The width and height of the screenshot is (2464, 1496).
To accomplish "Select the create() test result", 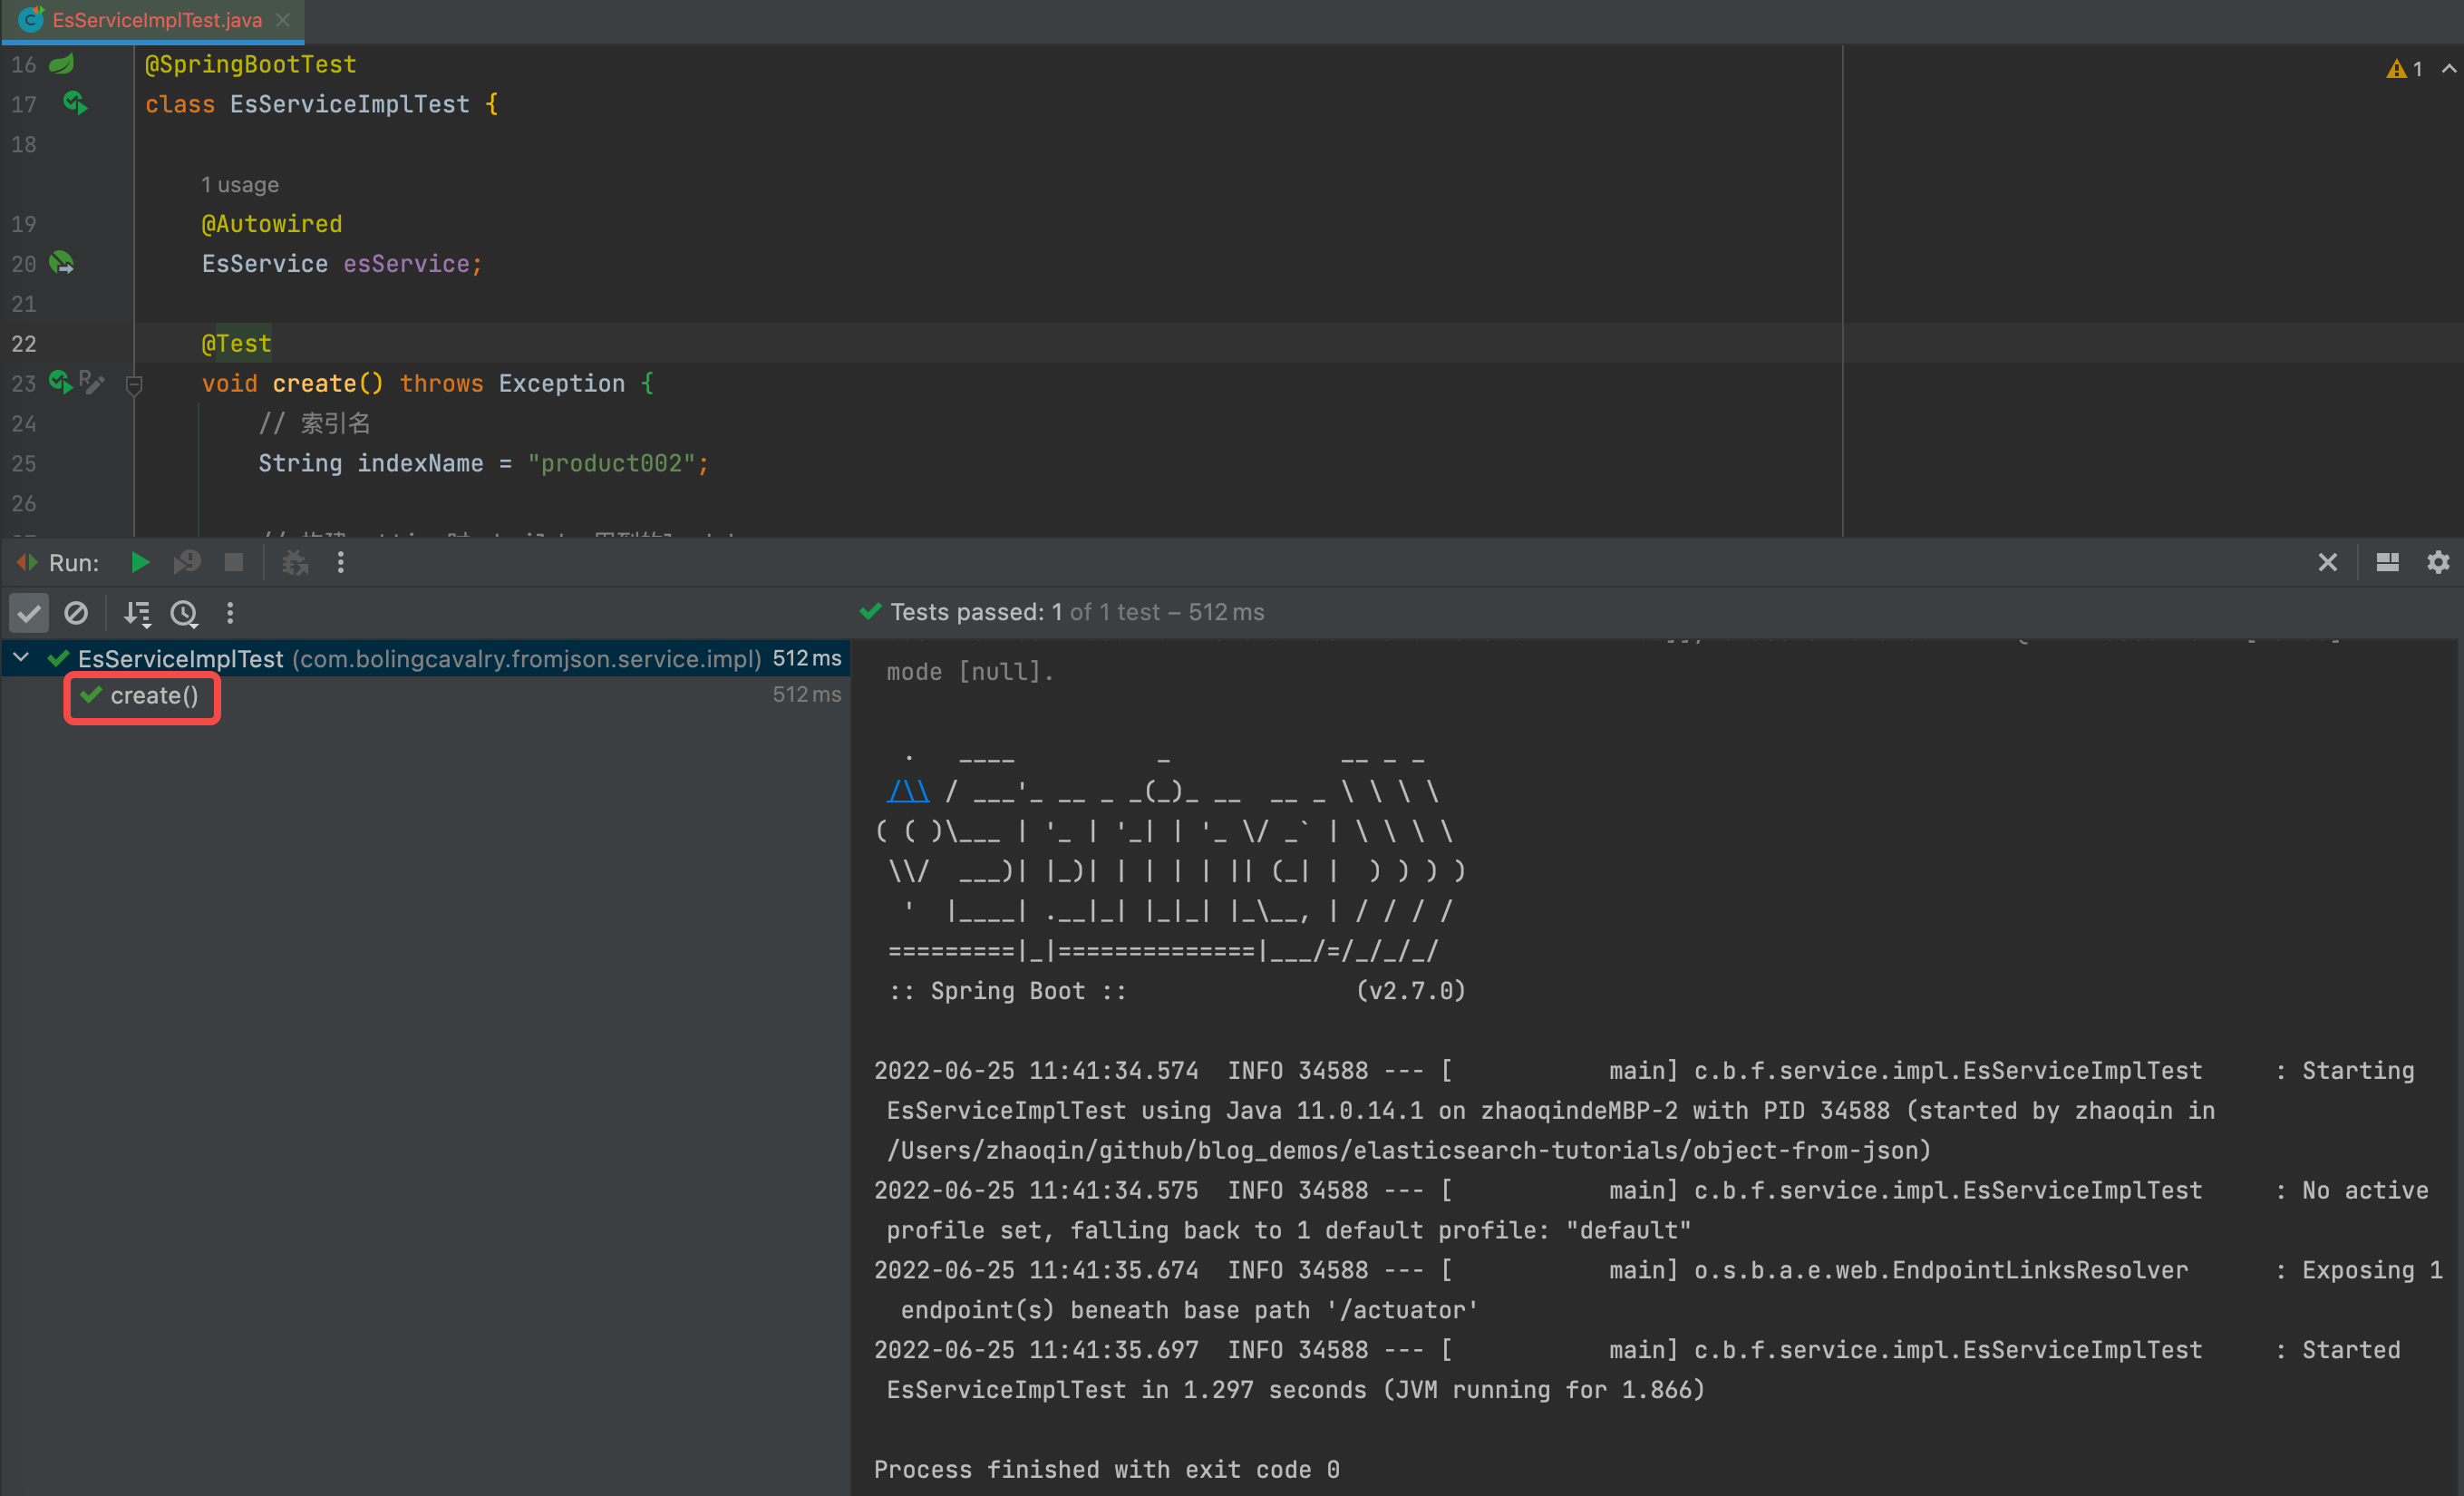I will [153, 696].
